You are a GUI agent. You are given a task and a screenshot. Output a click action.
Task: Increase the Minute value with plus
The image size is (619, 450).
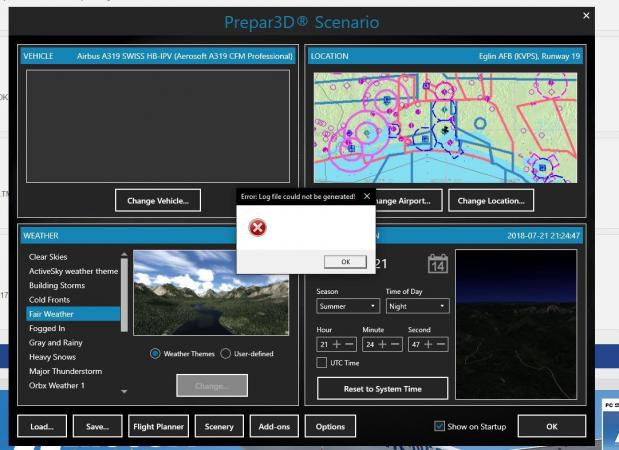point(382,344)
